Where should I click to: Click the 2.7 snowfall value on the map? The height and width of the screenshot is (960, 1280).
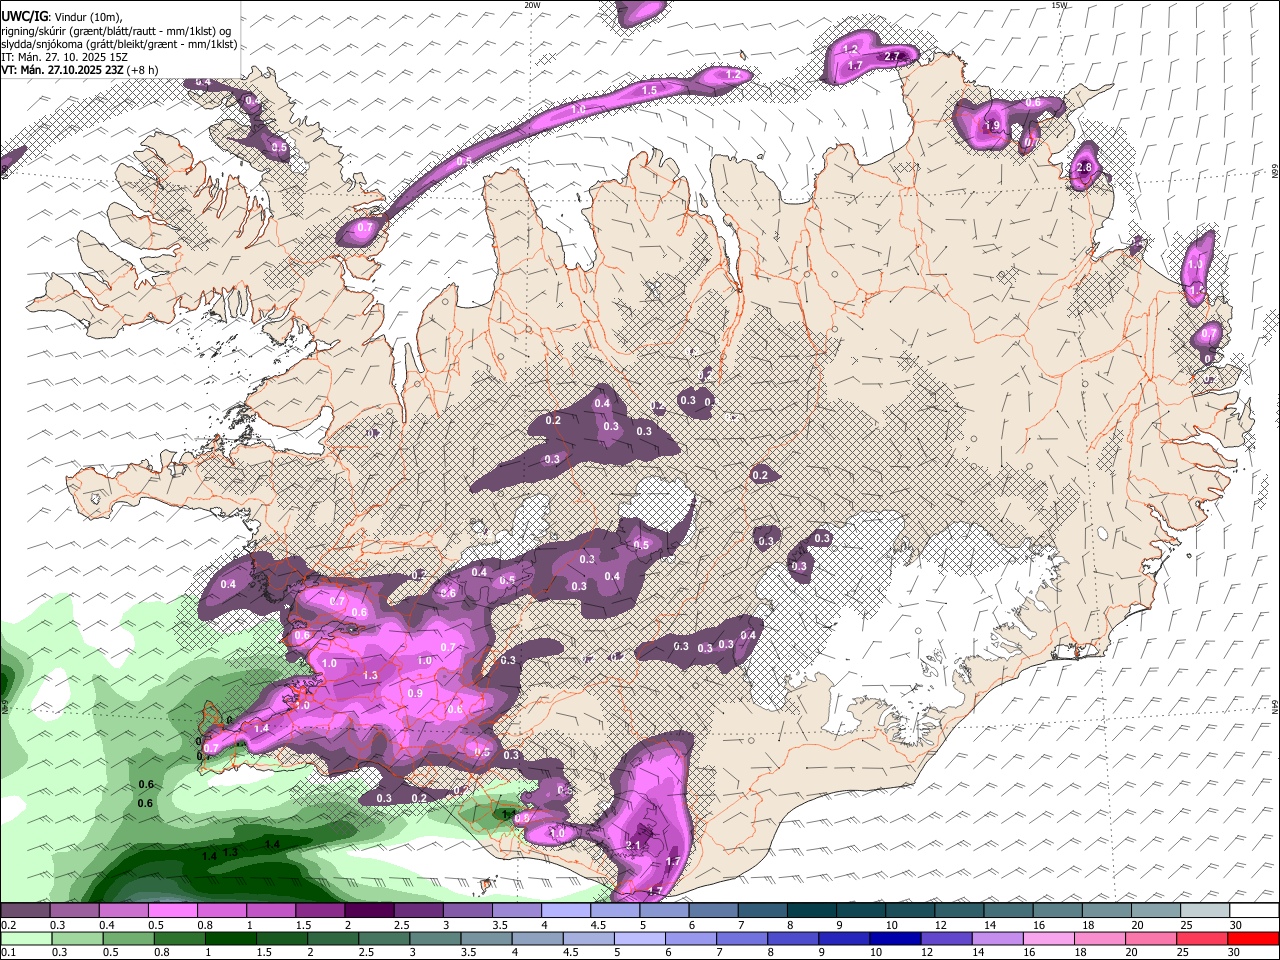pos(892,56)
